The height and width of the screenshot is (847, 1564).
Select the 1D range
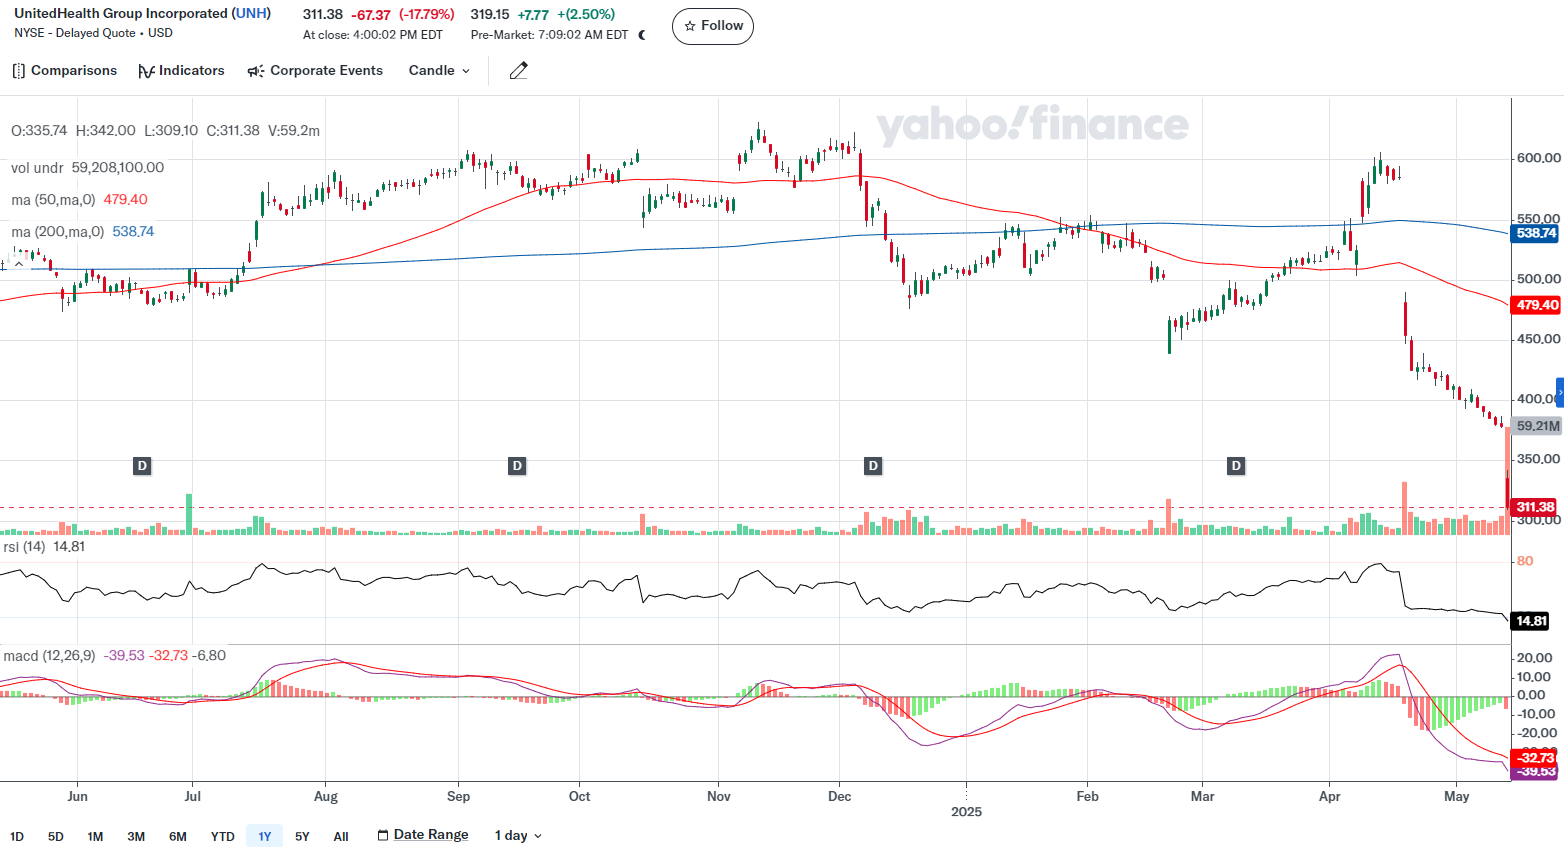coord(17,837)
